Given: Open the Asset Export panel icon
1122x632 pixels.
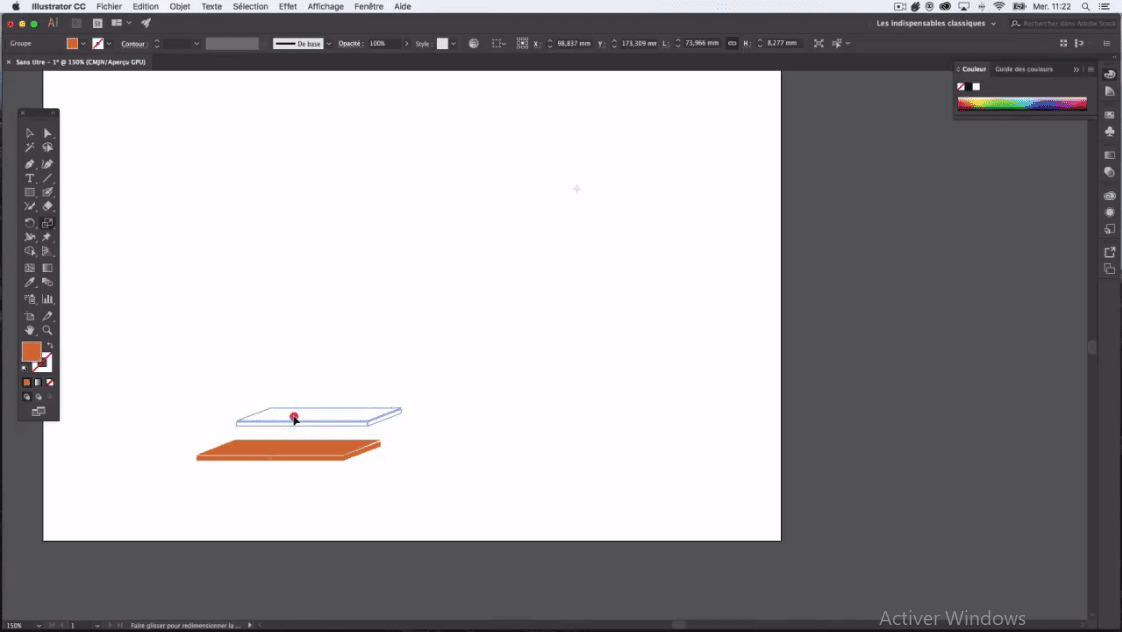Looking at the screenshot, I should 1110,252.
